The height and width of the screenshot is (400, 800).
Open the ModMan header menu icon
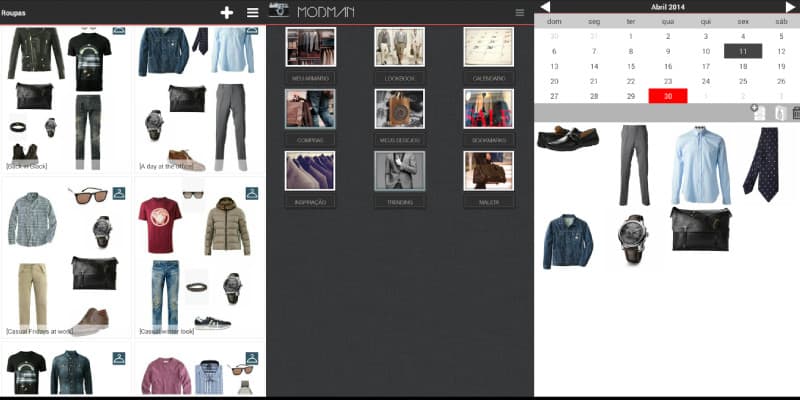click(x=519, y=12)
